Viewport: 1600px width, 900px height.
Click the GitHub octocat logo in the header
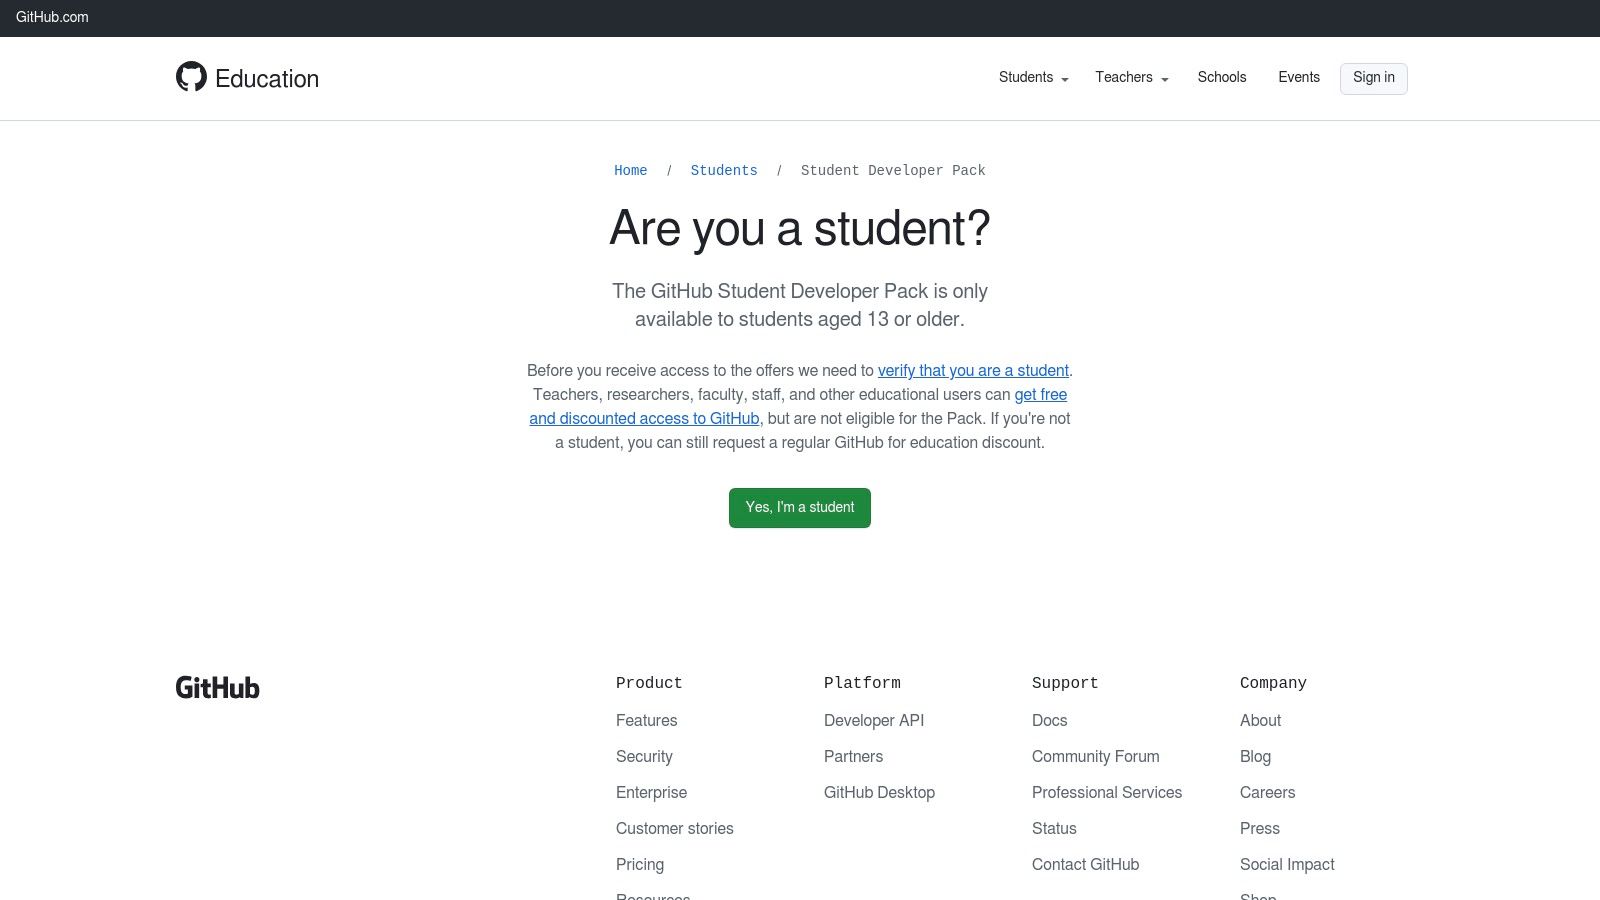192,76
